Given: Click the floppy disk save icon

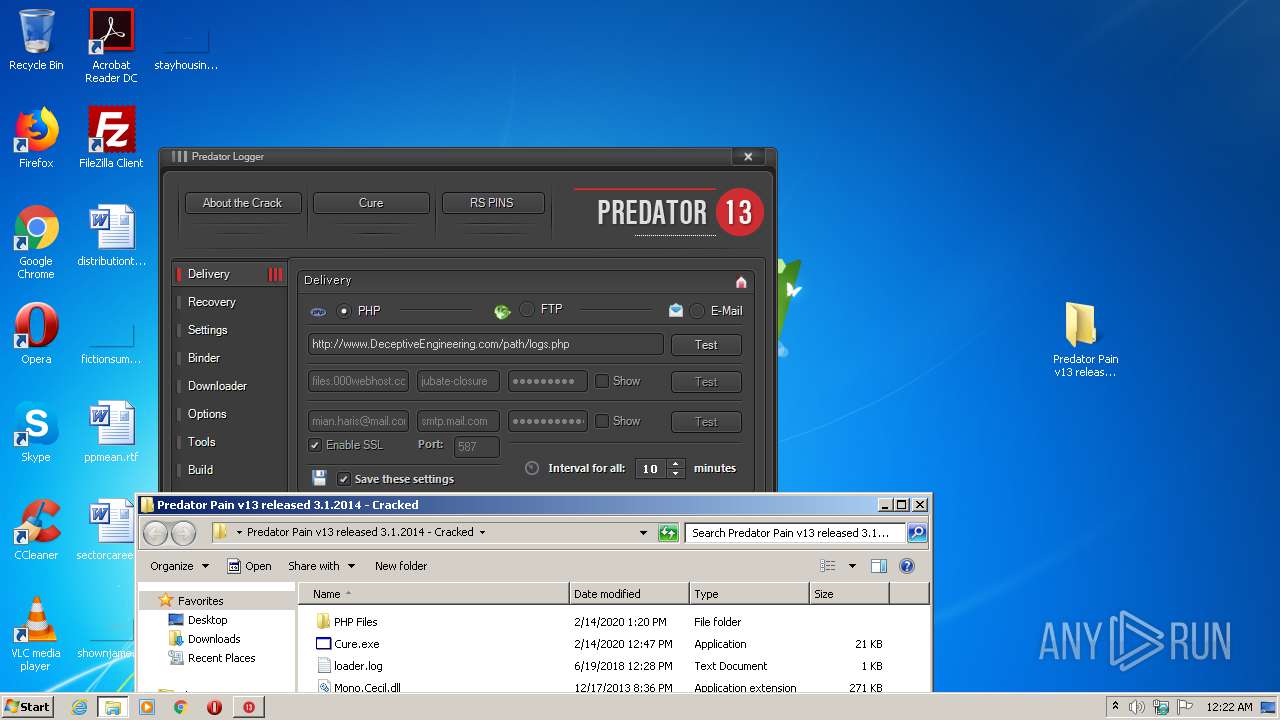Looking at the screenshot, I should pyautogui.click(x=319, y=478).
